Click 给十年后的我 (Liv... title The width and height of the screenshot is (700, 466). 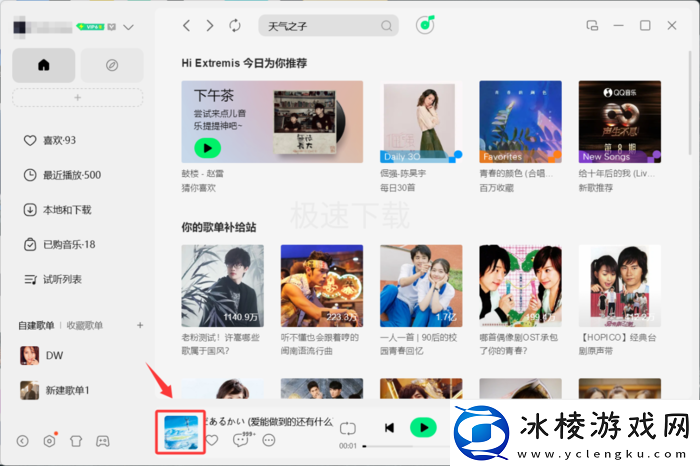pos(617,174)
